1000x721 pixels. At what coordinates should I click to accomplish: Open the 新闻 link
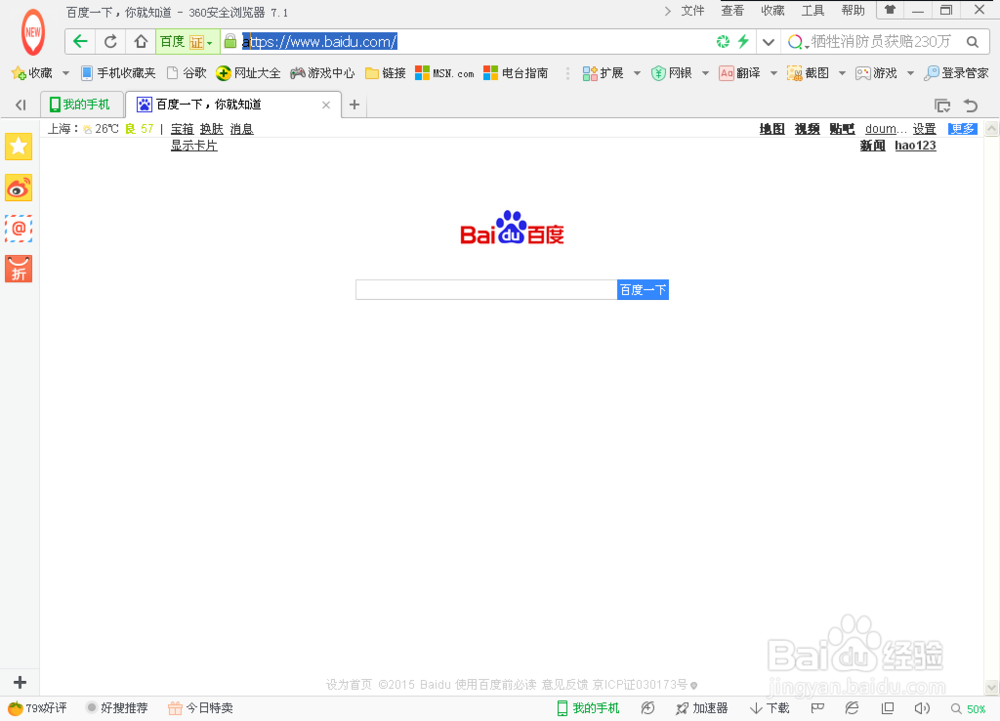872,145
